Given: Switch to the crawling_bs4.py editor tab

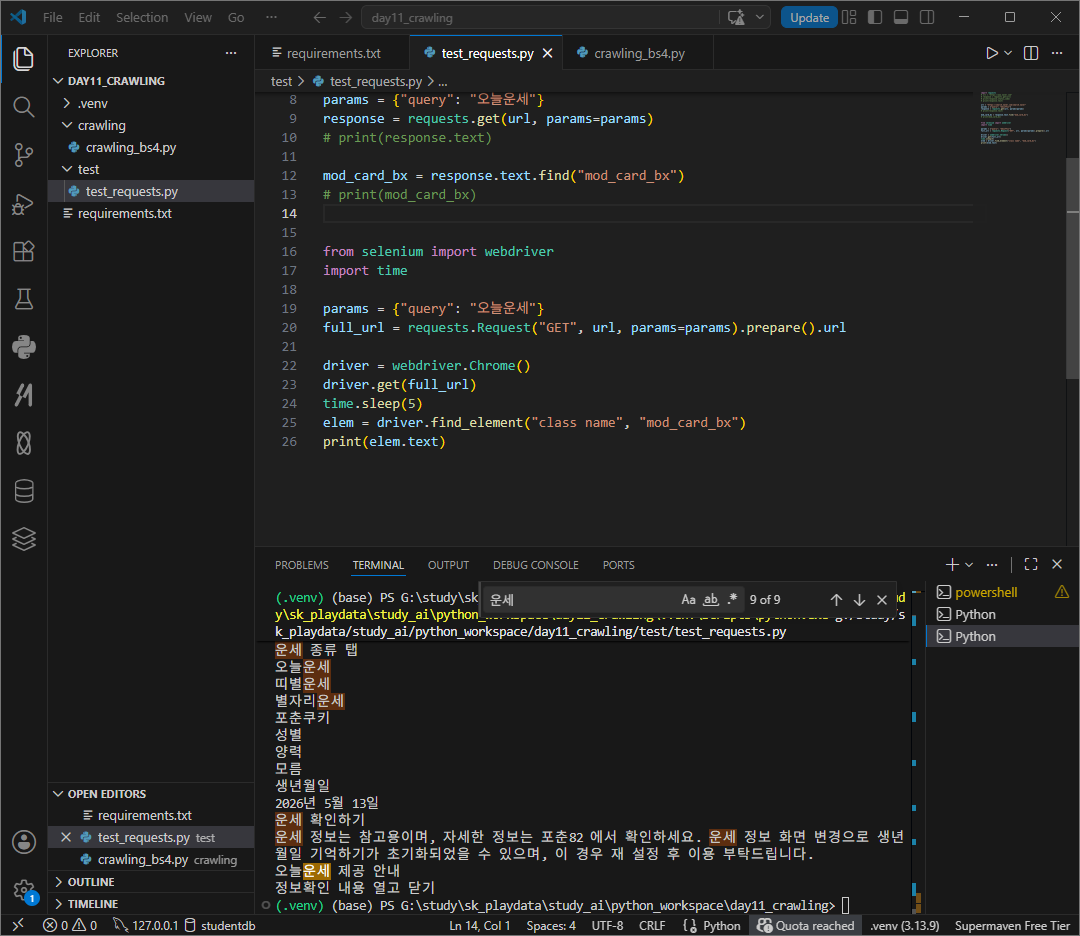Looking at the screenshot, I should tap(638, 53).
